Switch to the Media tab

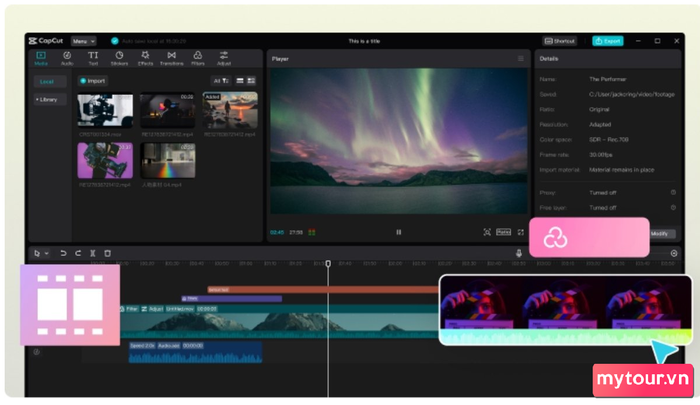click(41, 58)
